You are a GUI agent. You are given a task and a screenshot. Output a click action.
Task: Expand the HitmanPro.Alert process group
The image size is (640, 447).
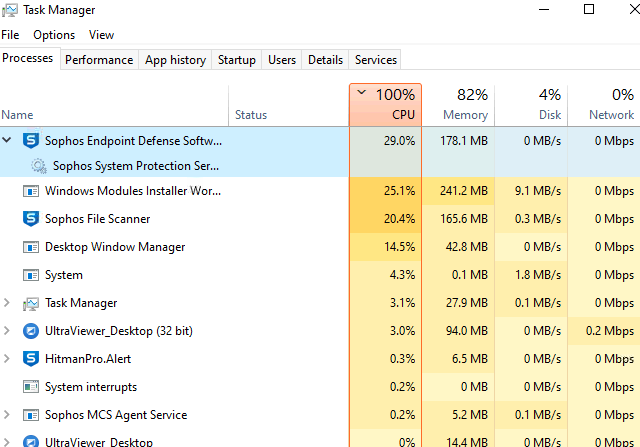coord(9,359)
